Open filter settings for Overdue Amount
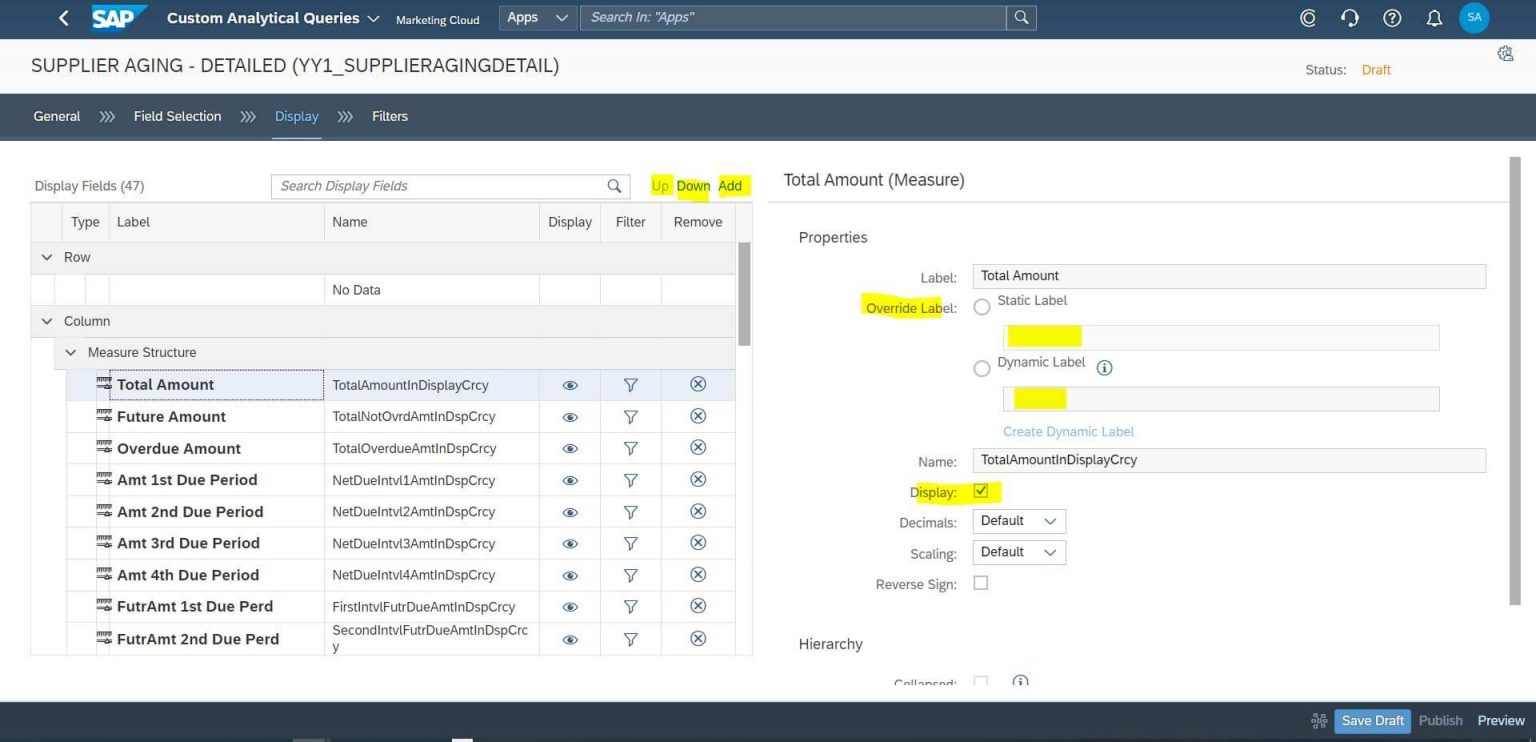Screen dimensions: 1536x742 pos(630,448)
